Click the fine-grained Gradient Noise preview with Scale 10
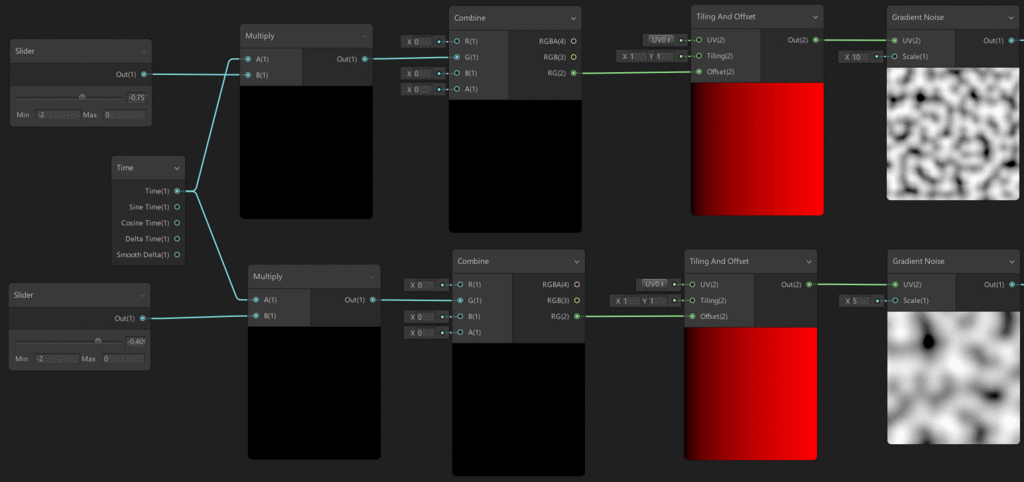The width and height of the screenshot is (1024, 482). [953, 134]
